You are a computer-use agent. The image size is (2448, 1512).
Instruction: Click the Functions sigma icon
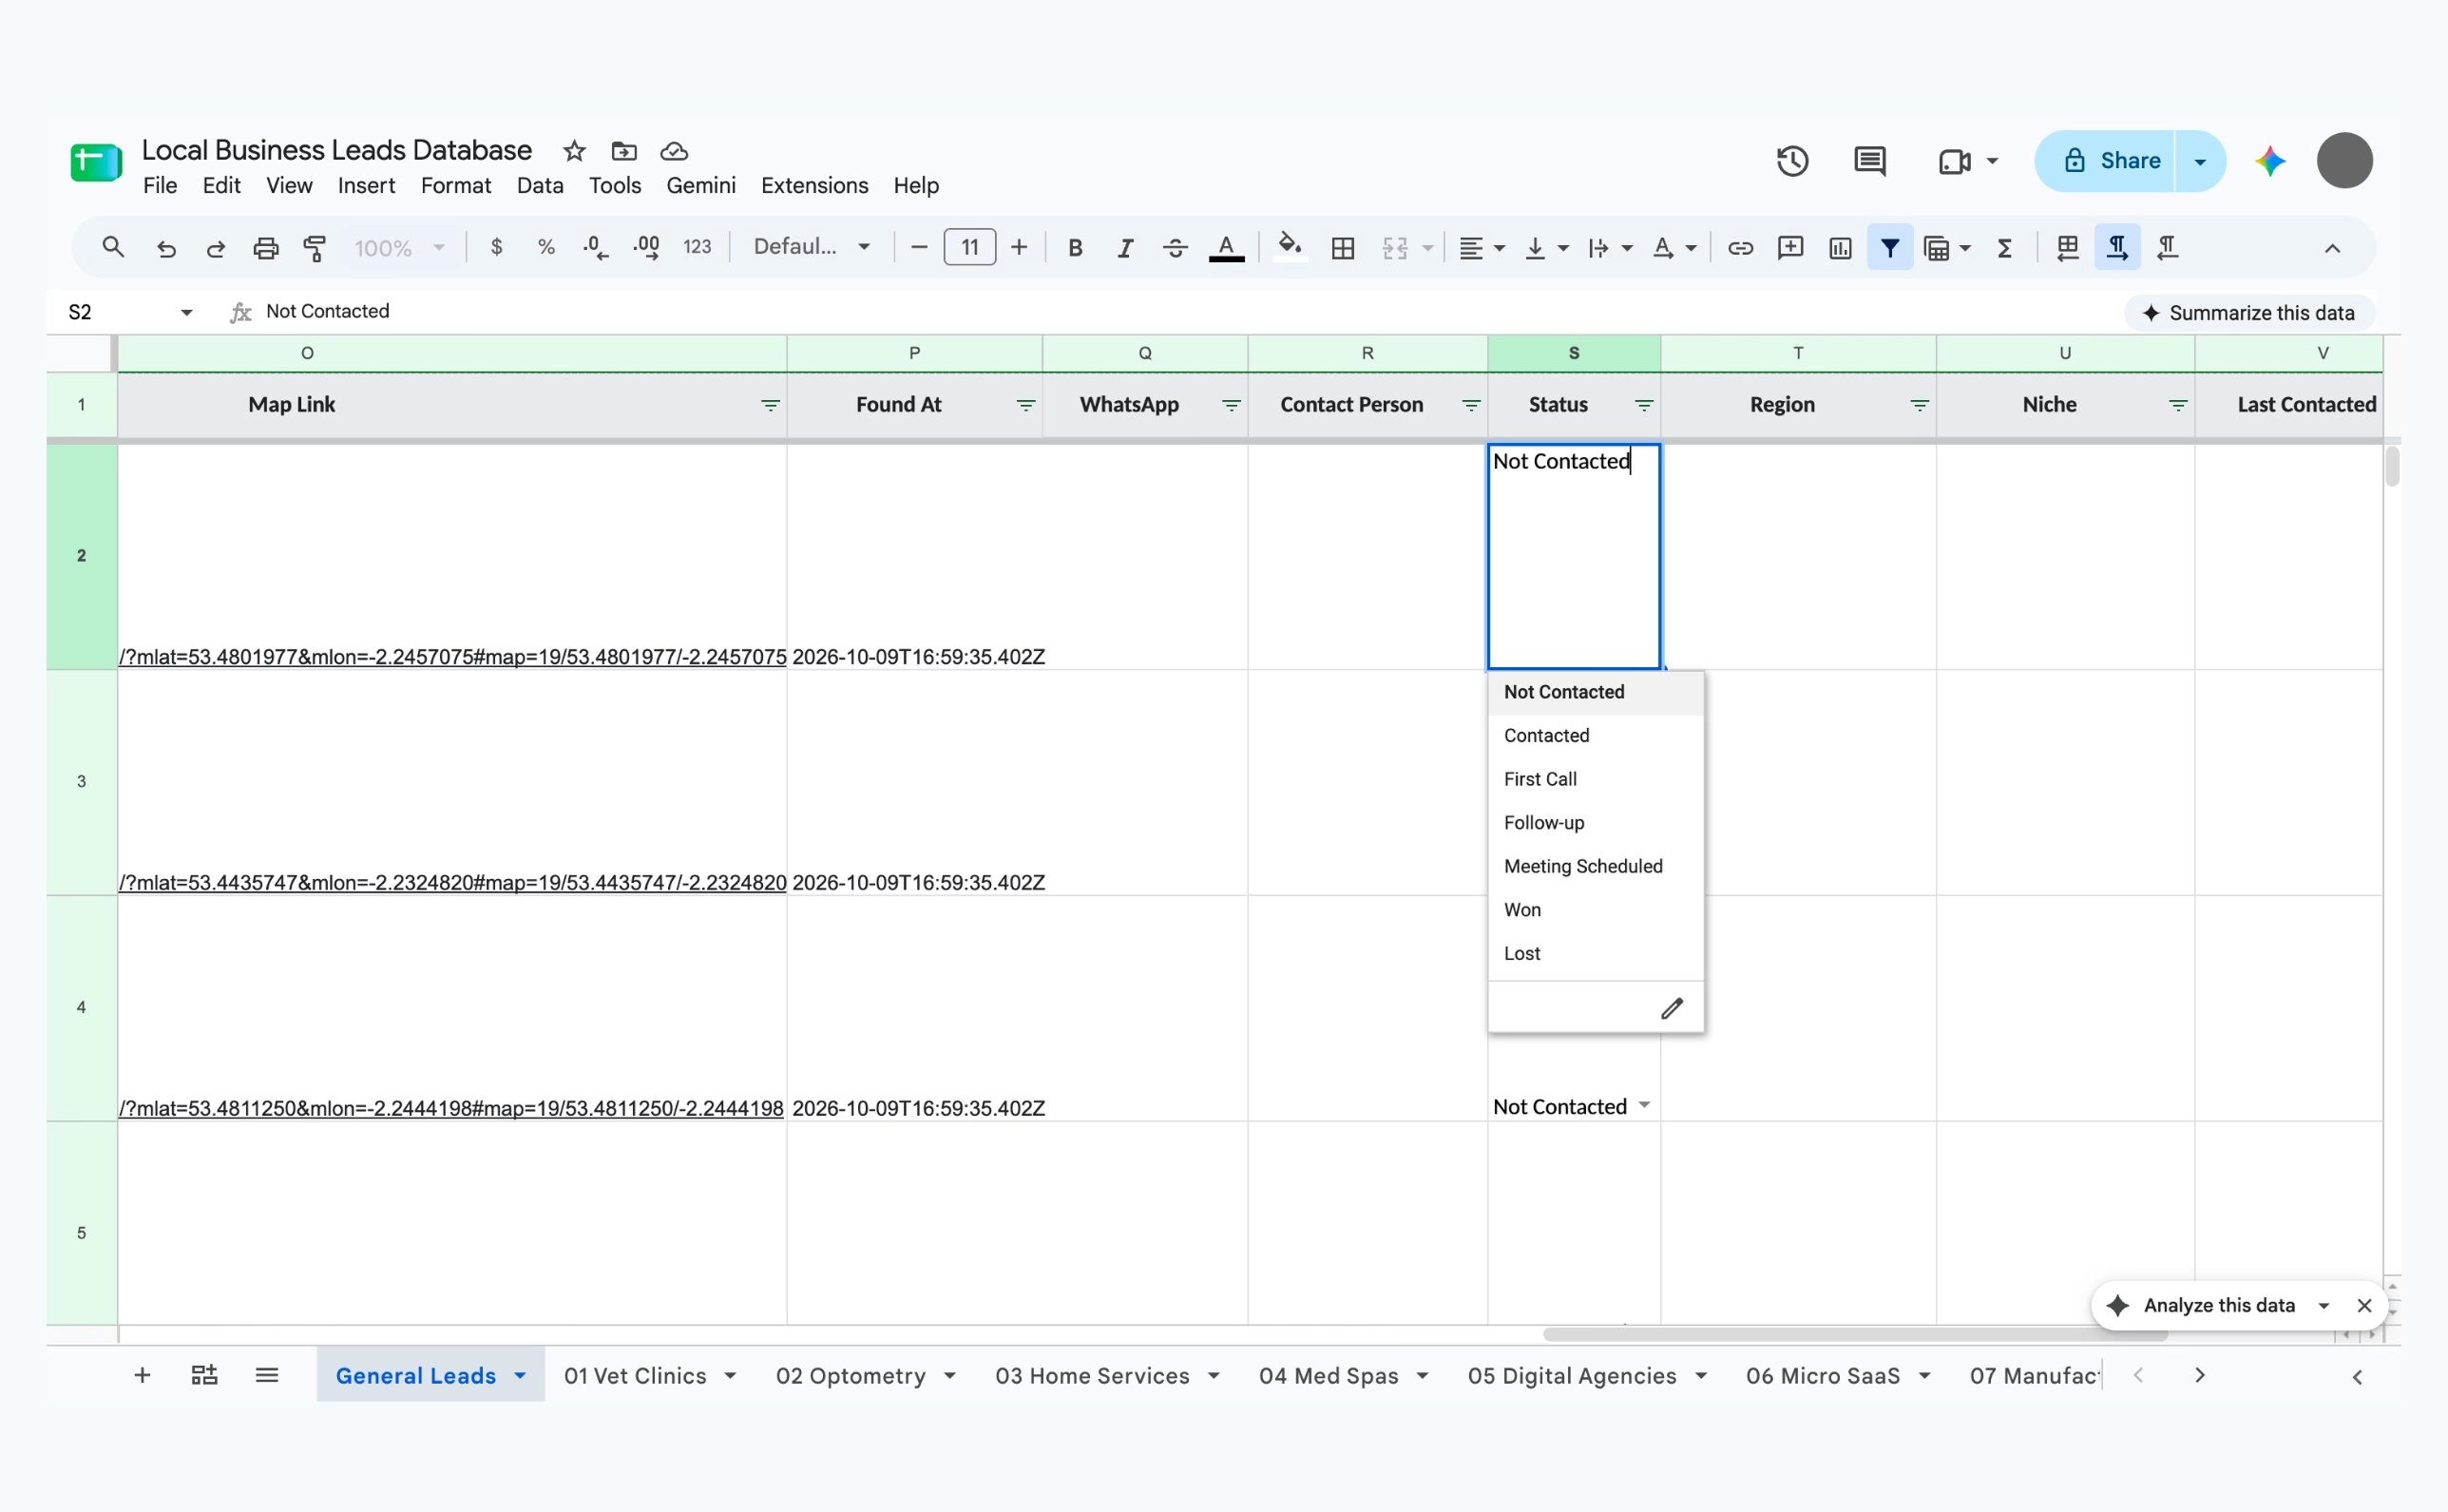[2005, 248]
